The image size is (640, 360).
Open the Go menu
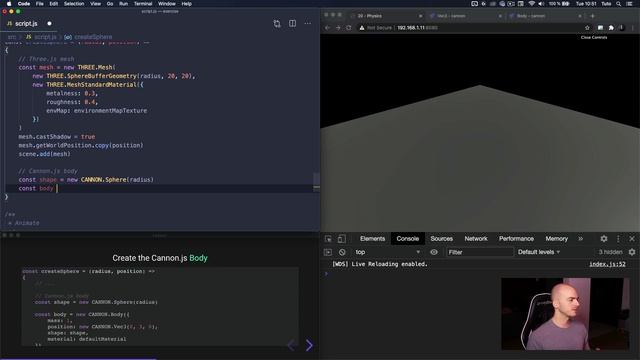tap(110, 4)
